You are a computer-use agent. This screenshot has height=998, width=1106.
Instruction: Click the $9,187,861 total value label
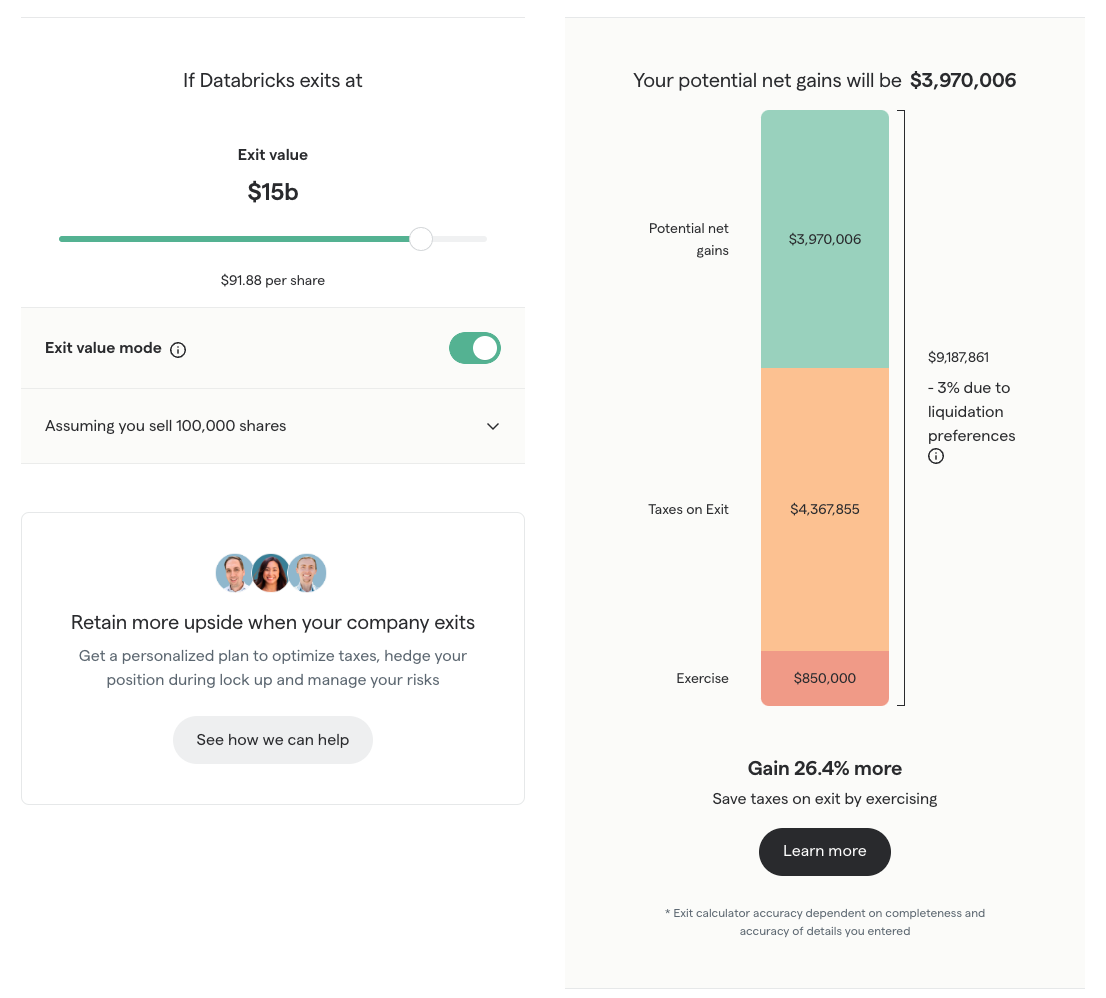958,357
